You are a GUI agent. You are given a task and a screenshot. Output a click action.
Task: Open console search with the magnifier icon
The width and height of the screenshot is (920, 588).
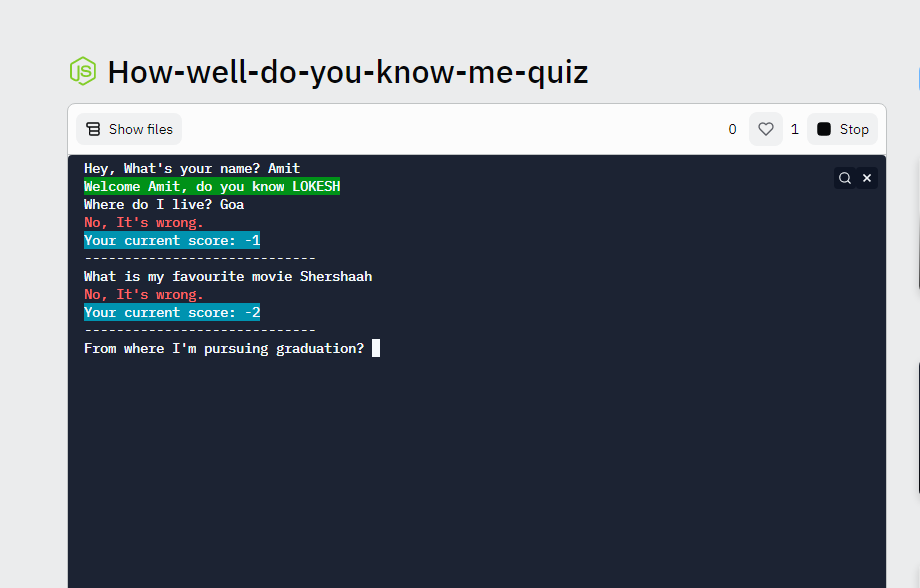(x=845, y=178)
